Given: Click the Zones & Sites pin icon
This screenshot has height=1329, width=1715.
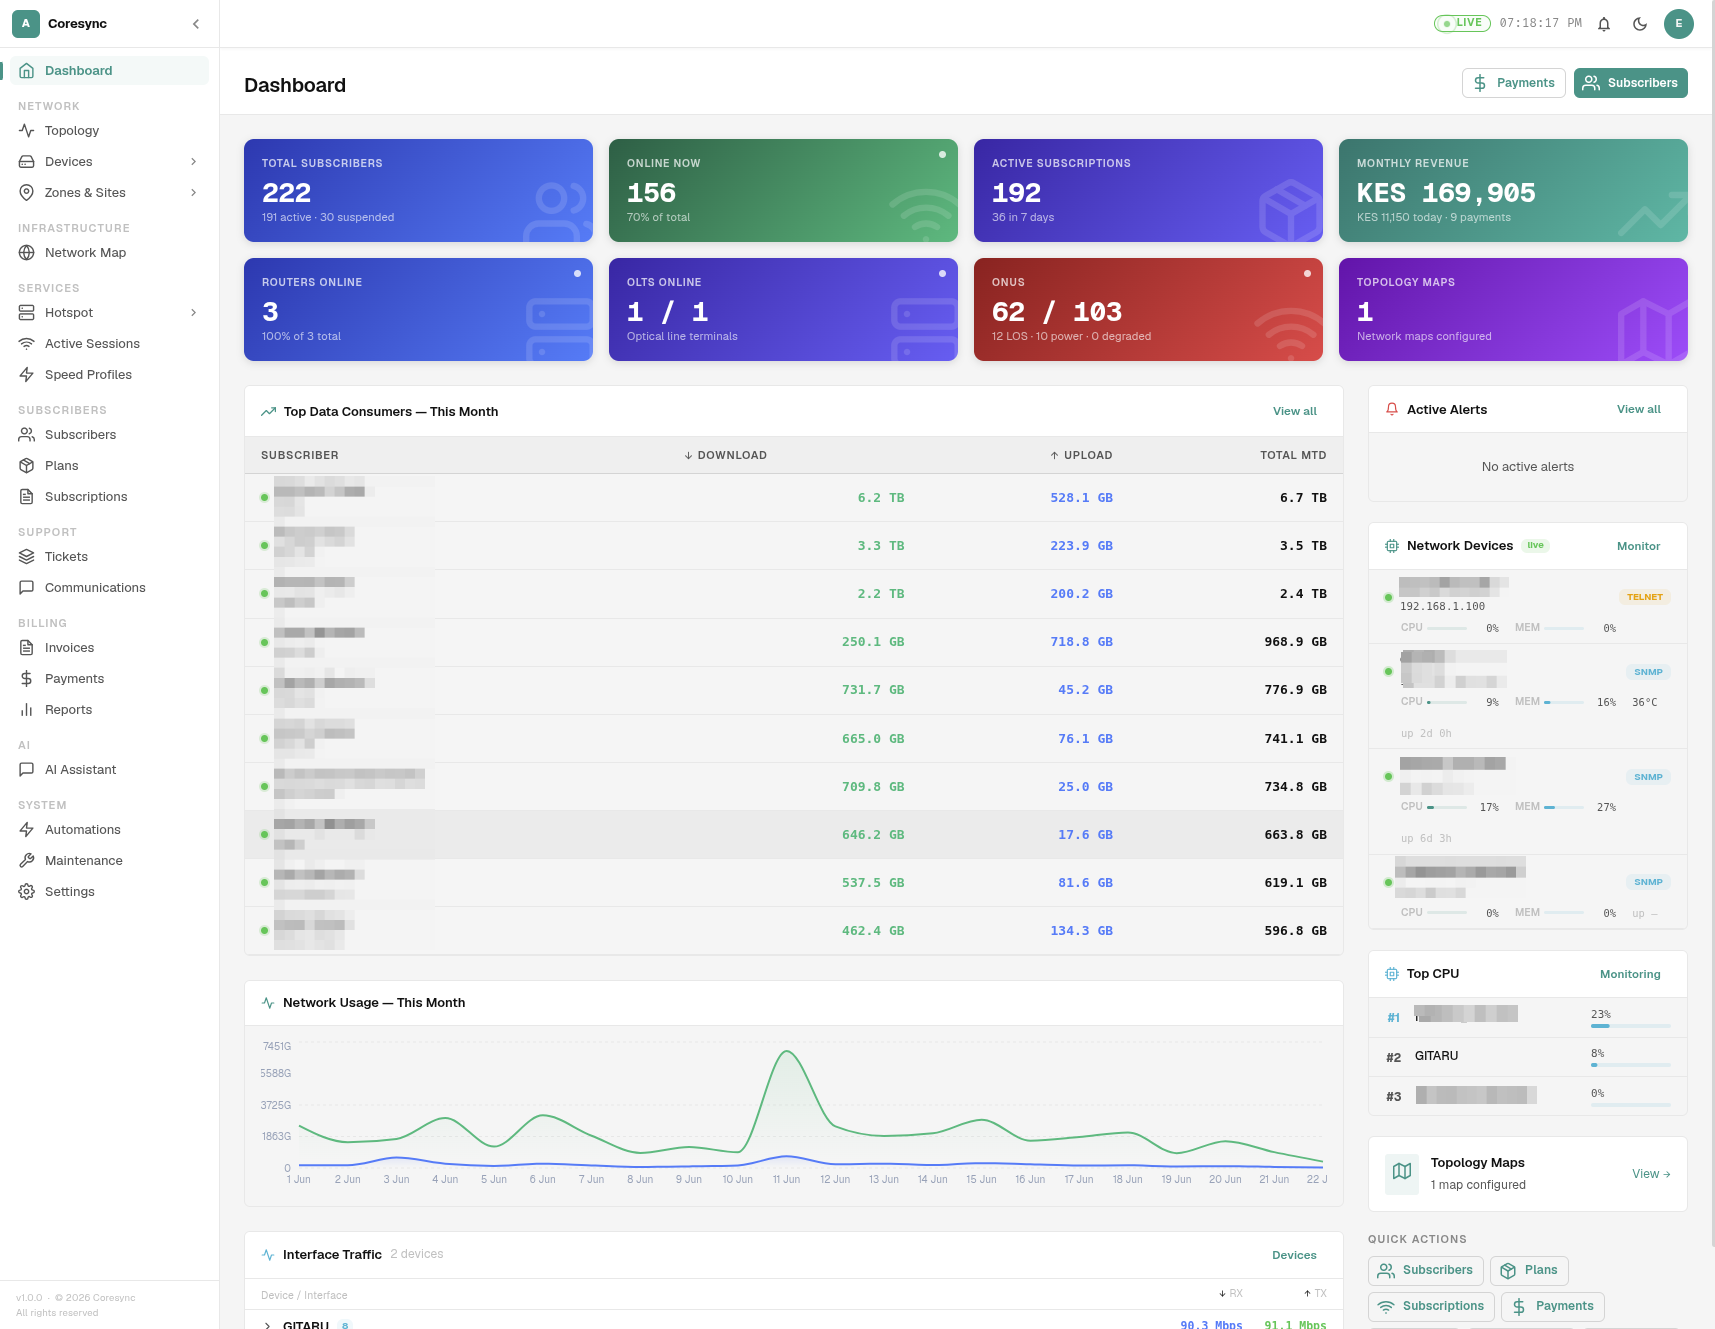Looking at the screenshot, I should tap(27, 193).
